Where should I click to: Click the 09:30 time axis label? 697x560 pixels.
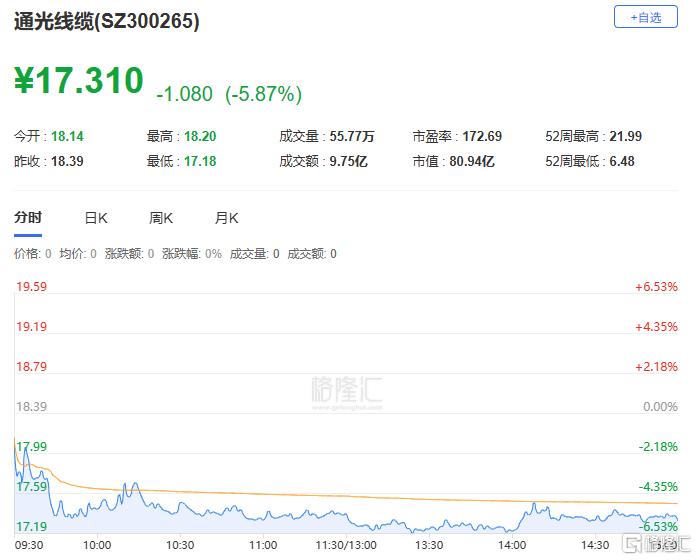click(29, 545)
